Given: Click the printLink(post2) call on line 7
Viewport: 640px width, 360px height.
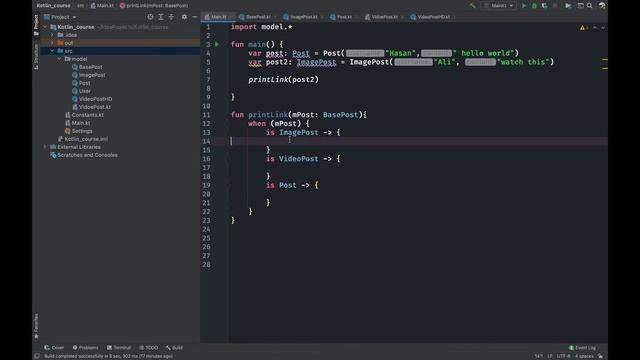Looking at the screenshot, I should (283, 80).
